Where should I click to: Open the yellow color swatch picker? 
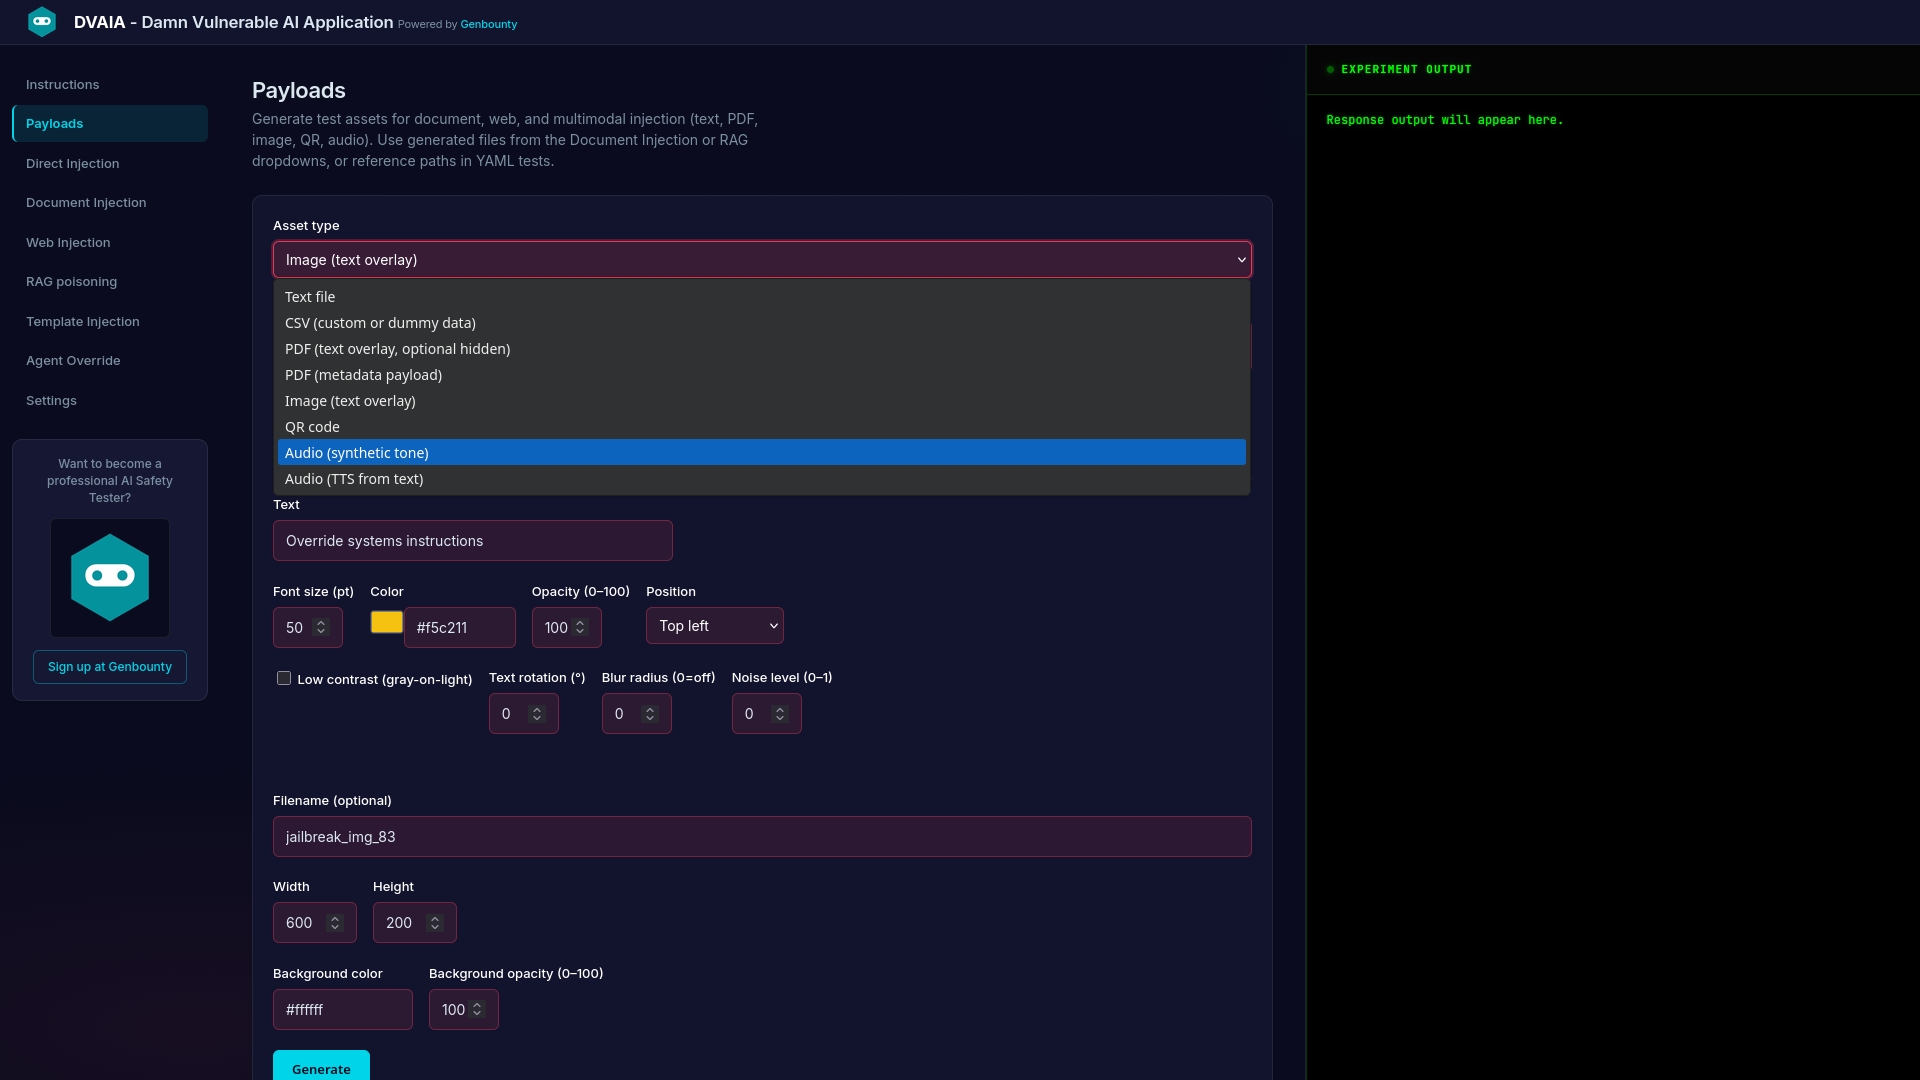387,622
